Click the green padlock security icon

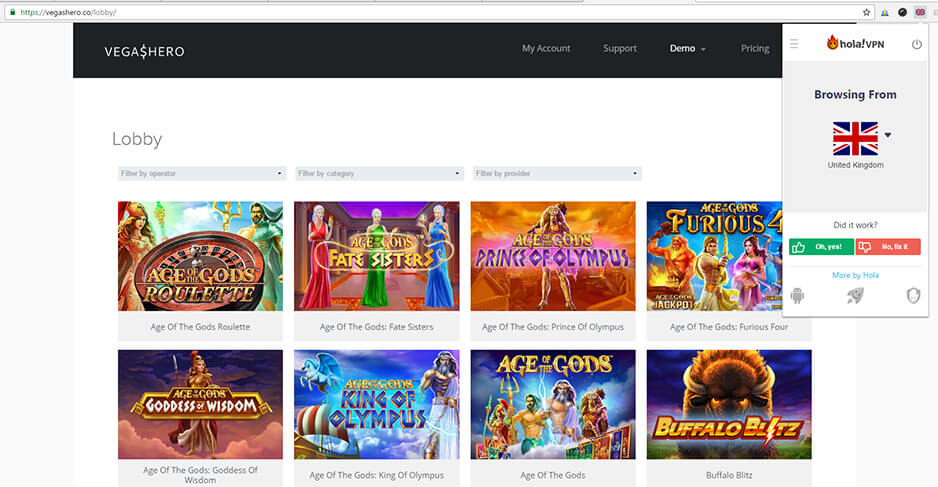[x=13, y=12]
